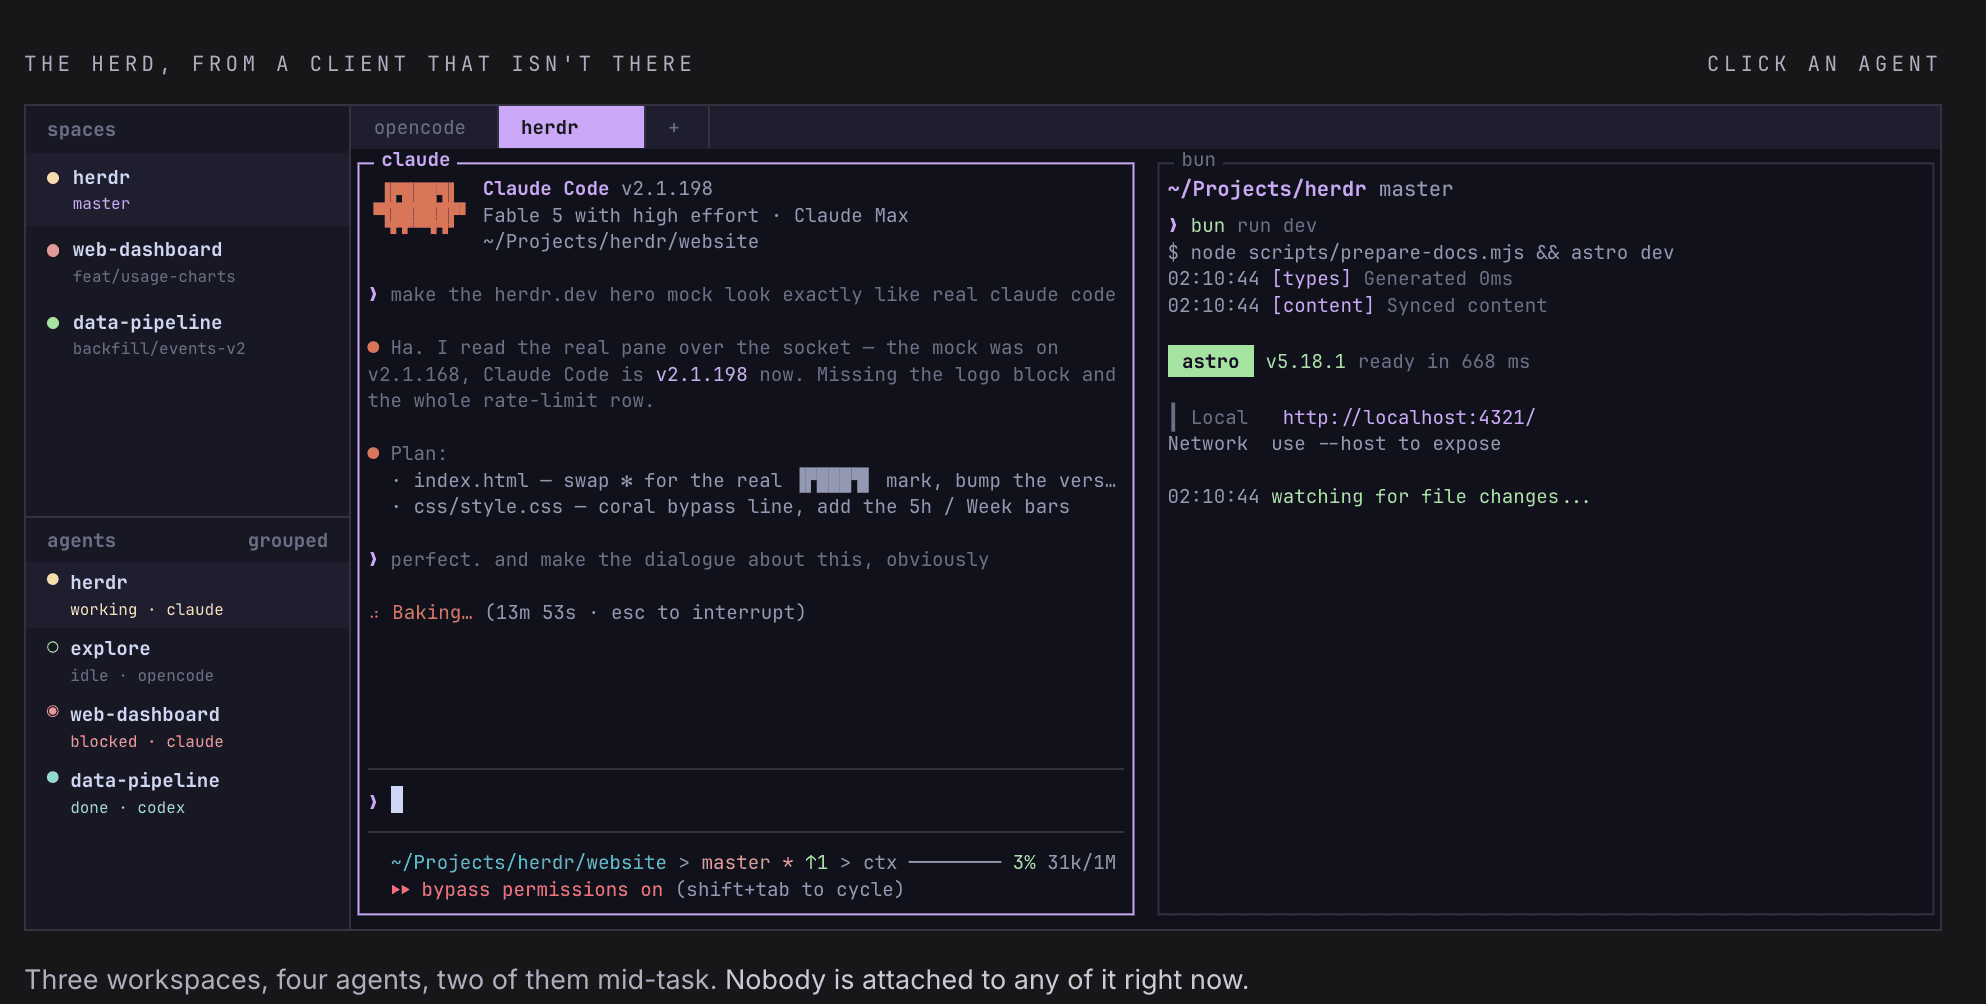Click the "~/Projects/herdr/website" path in the status line
The height and width of the screenshot is (1004, 1986).
(x=529, y=863)
